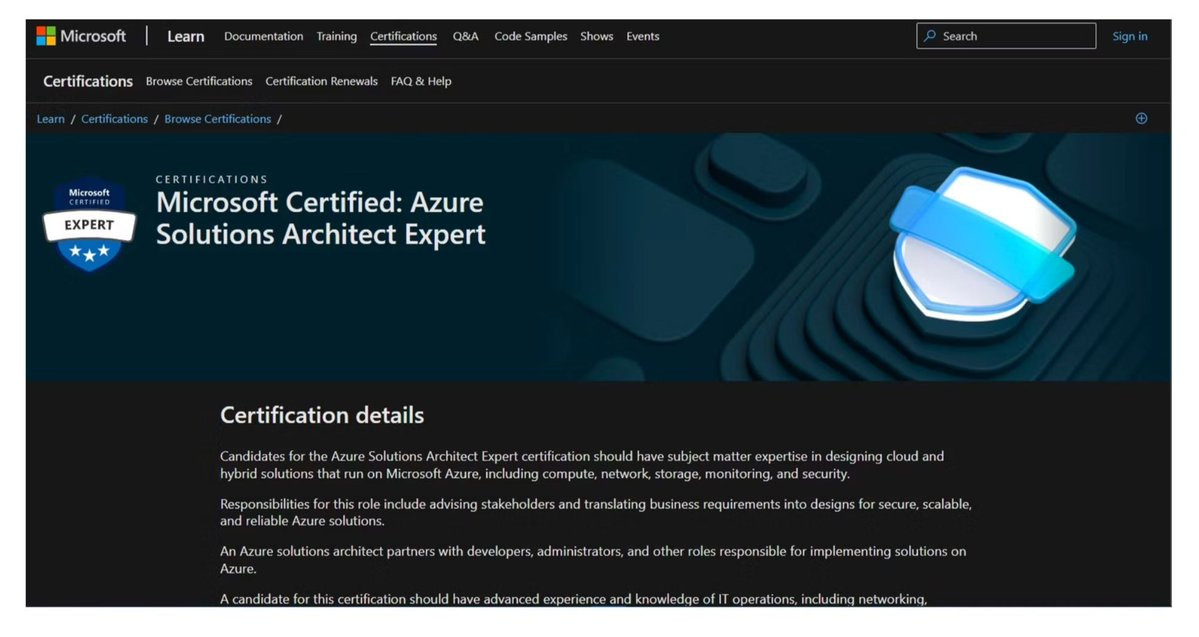Click the Microsoft Certified Expert badge
1199x637 pixels.
[89, 225]
